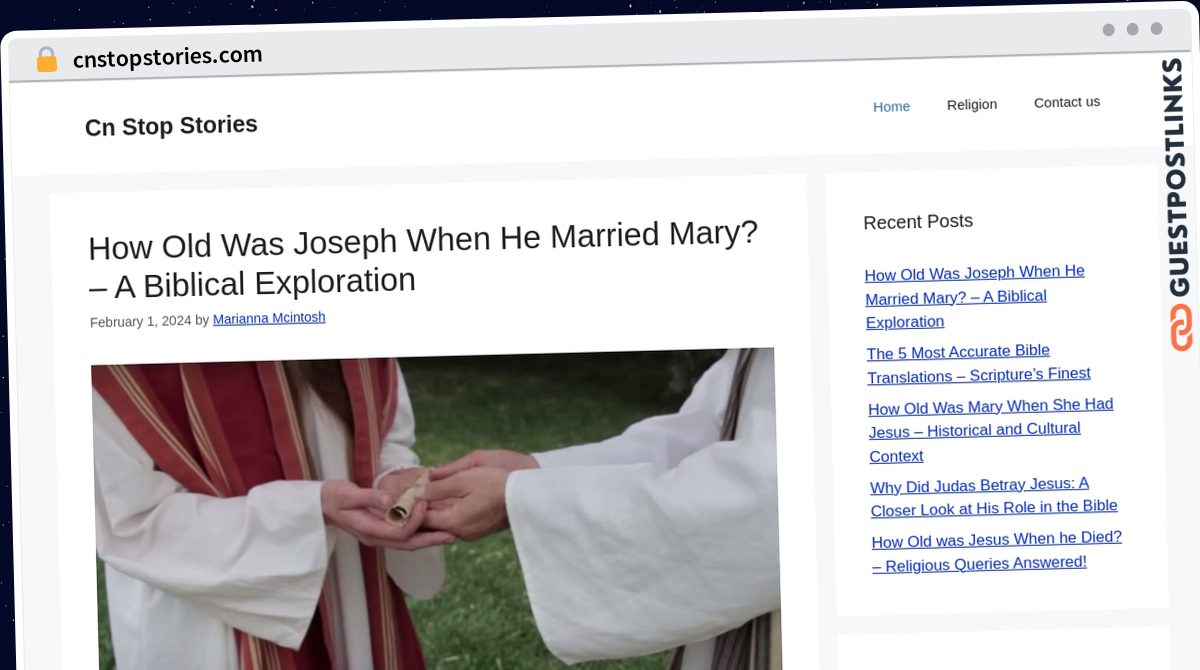Click the February 1, 2024 post date
The image size is (1200, 670).
point(140,321)
